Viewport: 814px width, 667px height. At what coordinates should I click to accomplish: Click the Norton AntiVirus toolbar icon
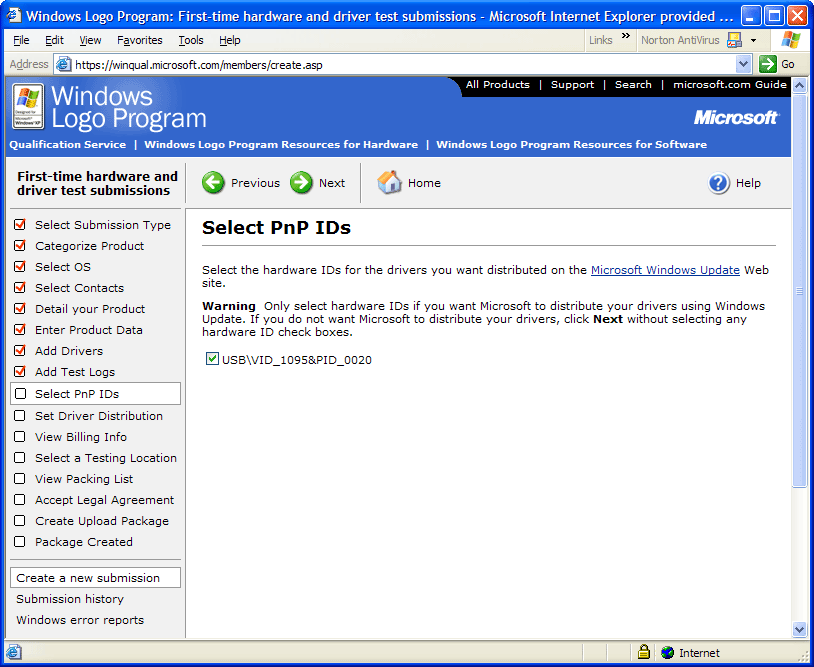734,40
